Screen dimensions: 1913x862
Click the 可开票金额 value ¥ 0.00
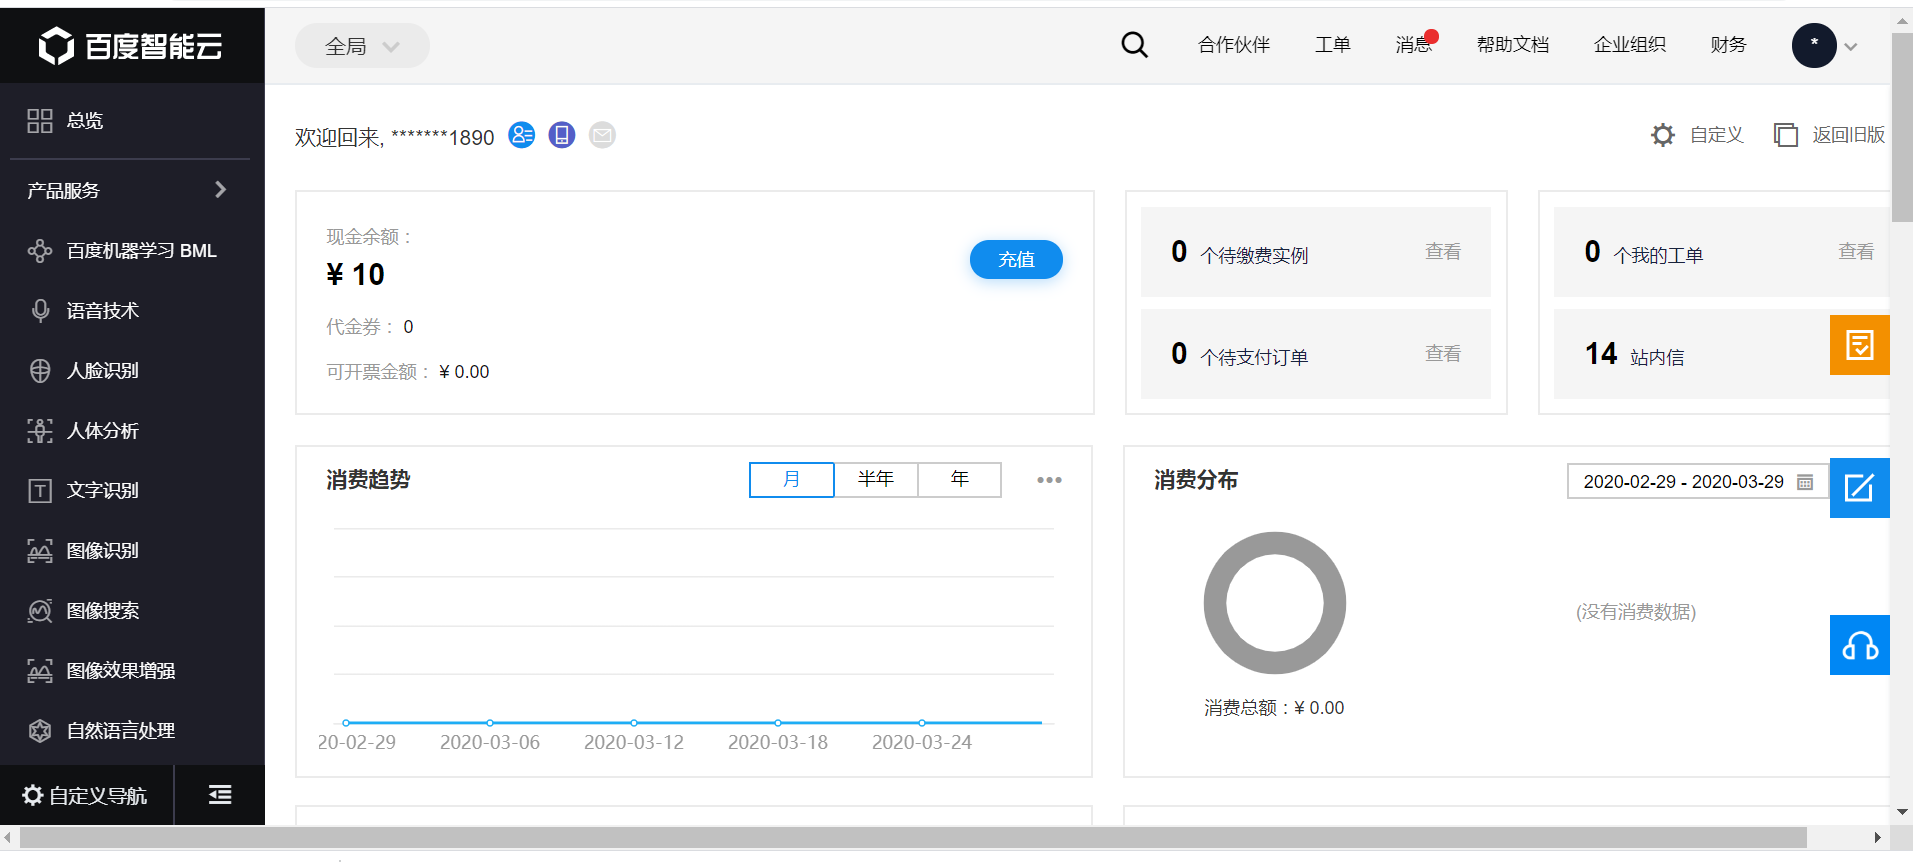pos(464,372)
